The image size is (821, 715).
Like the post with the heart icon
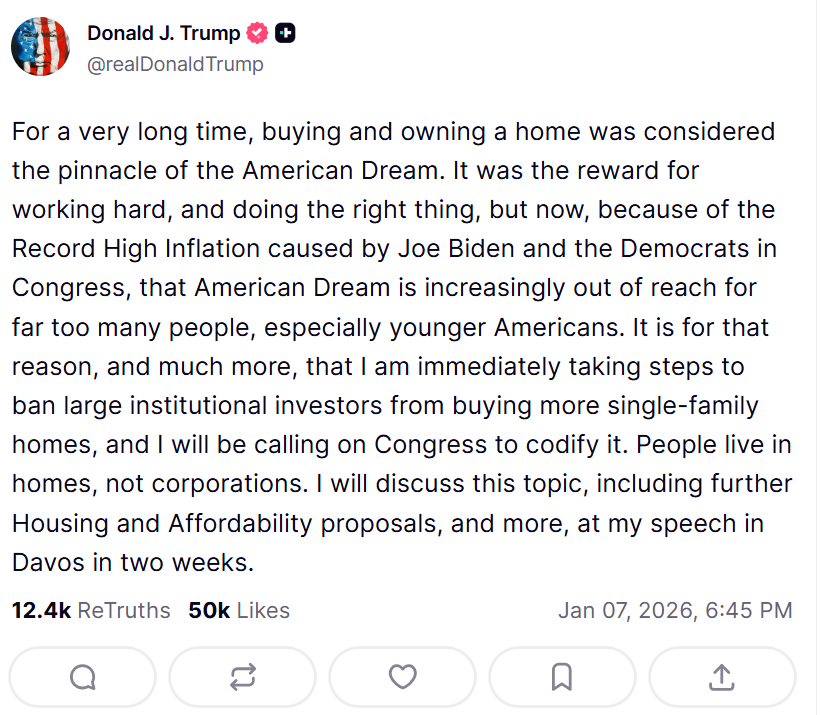pos(402,677)
